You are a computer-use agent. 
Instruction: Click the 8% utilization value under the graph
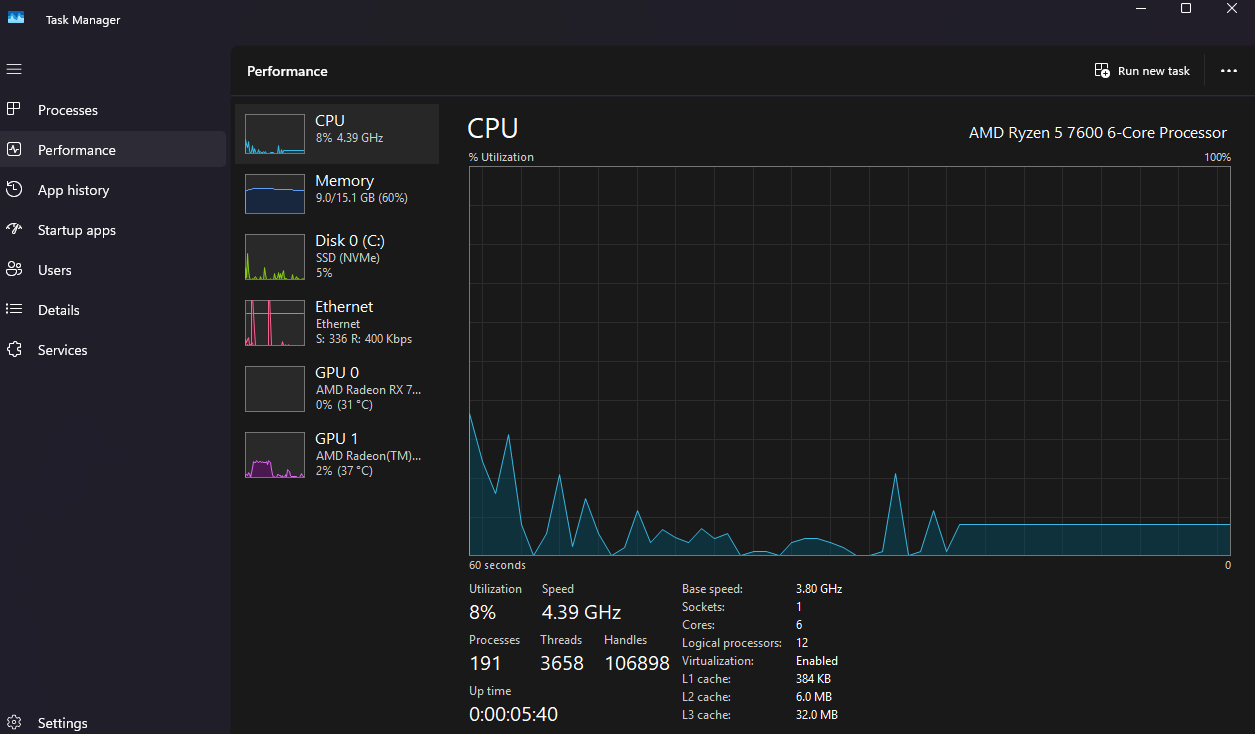point(482,612)
